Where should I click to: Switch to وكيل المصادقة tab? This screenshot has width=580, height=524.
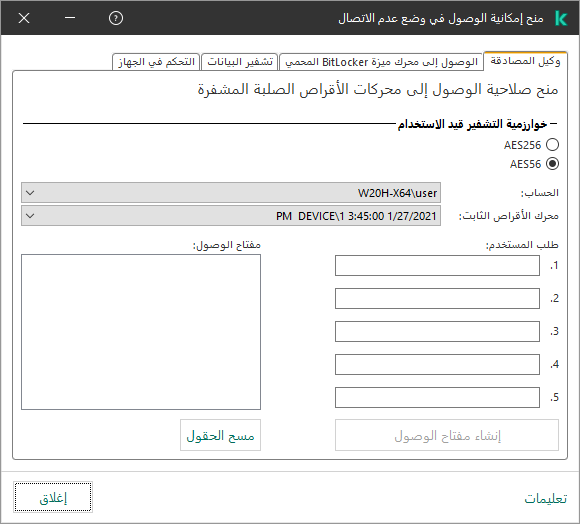coord(525,61)
